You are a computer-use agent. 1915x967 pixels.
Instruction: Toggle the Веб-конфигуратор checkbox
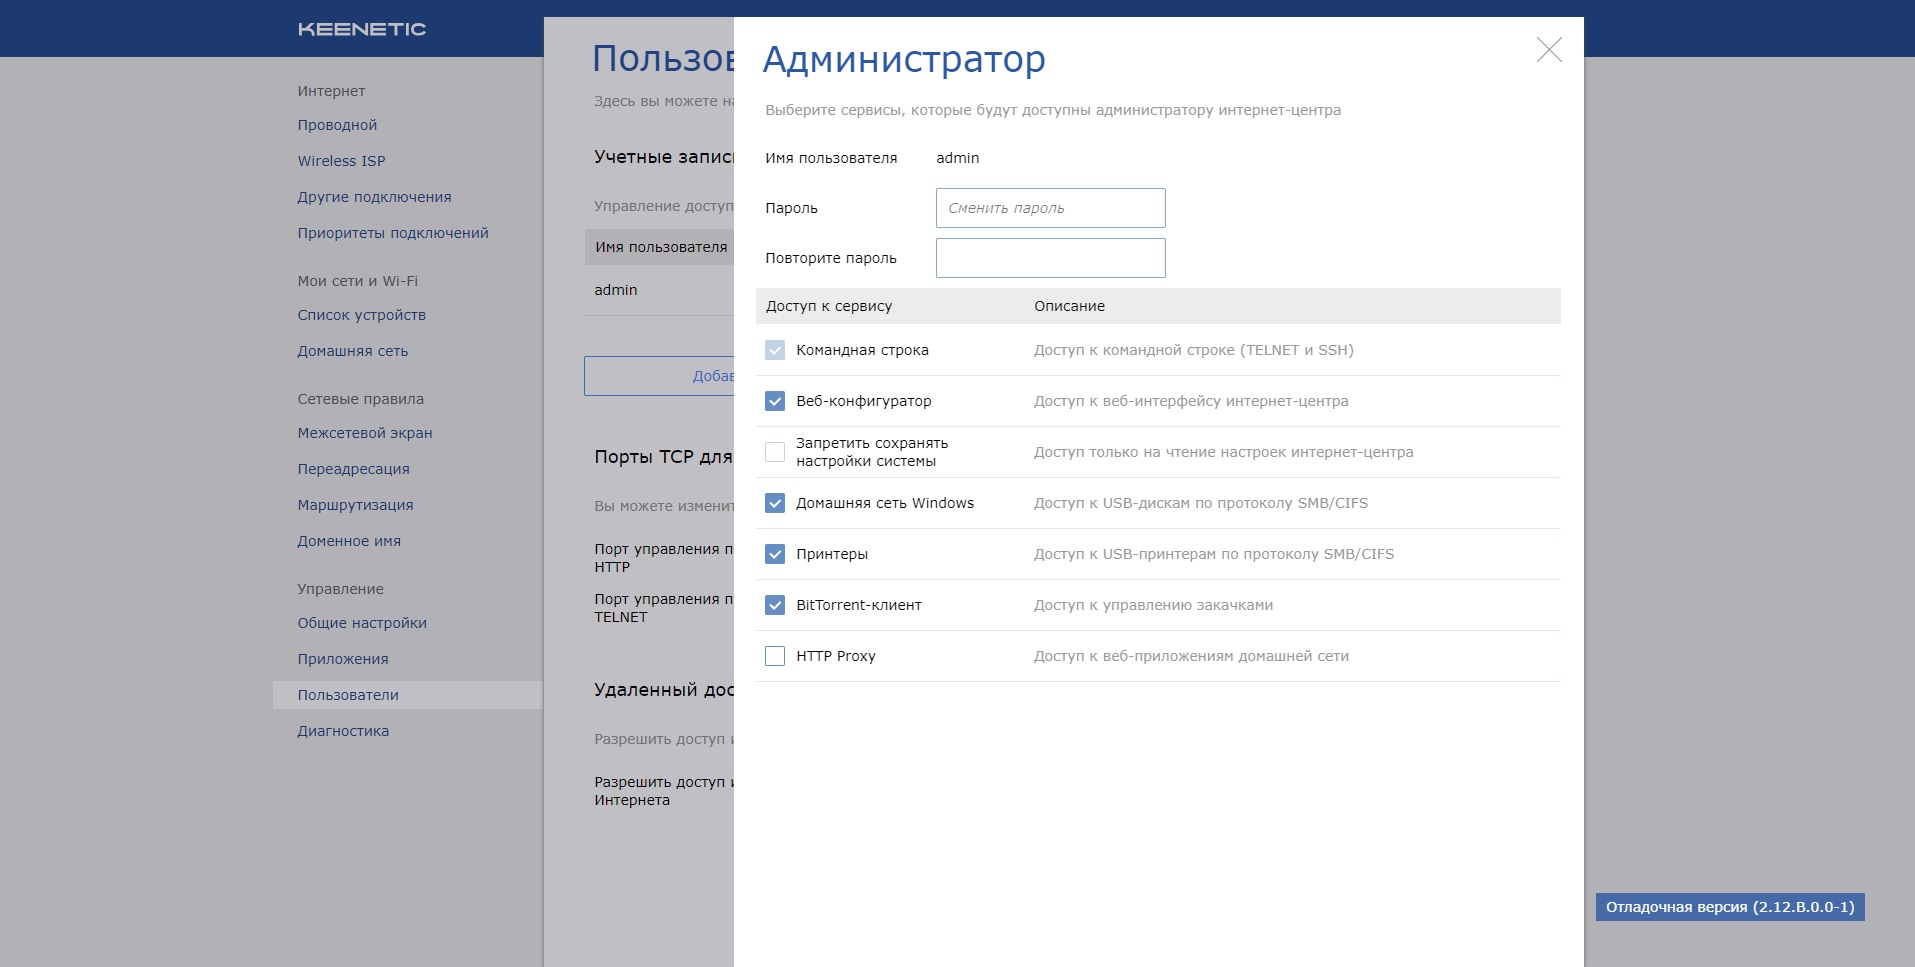[x=775, y=401]
